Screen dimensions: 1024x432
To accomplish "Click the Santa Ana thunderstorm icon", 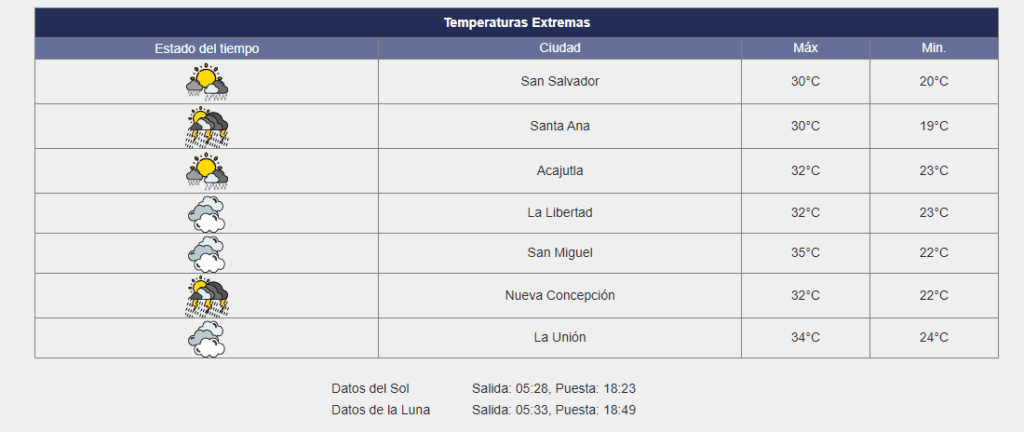I will (206, 126).
